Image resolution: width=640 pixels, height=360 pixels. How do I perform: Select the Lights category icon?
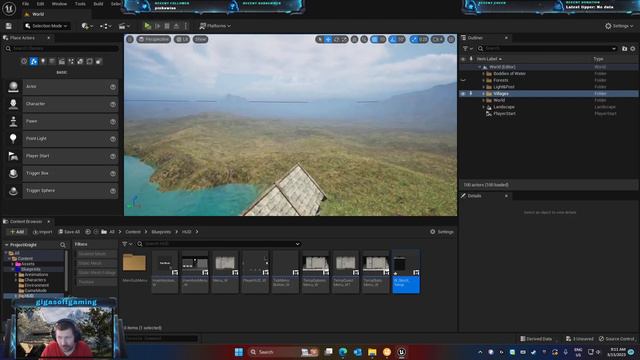click(43, 61)
